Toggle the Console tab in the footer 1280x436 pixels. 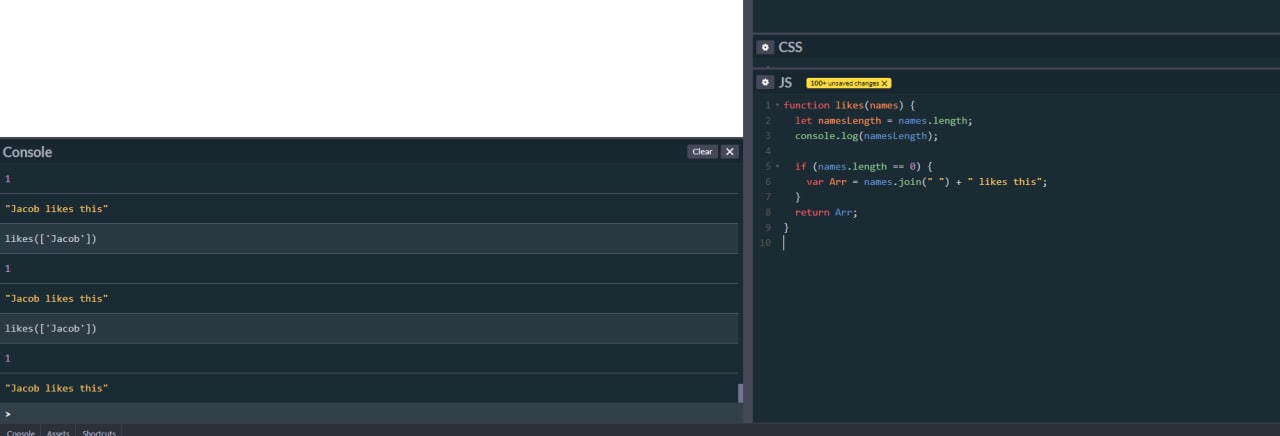[x=20, y=432]
